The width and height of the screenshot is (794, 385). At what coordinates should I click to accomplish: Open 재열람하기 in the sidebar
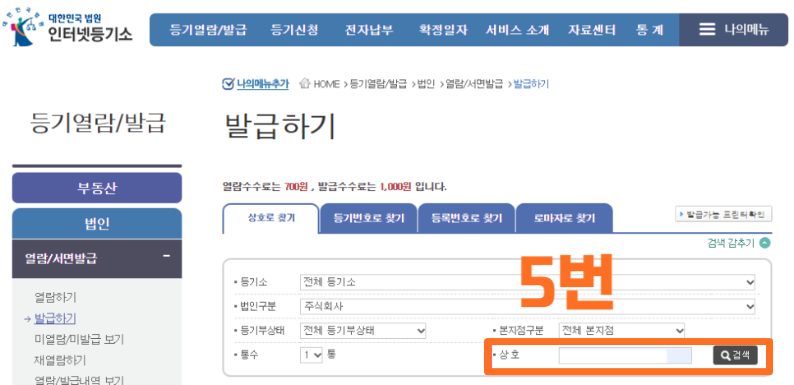click(60, 360)
